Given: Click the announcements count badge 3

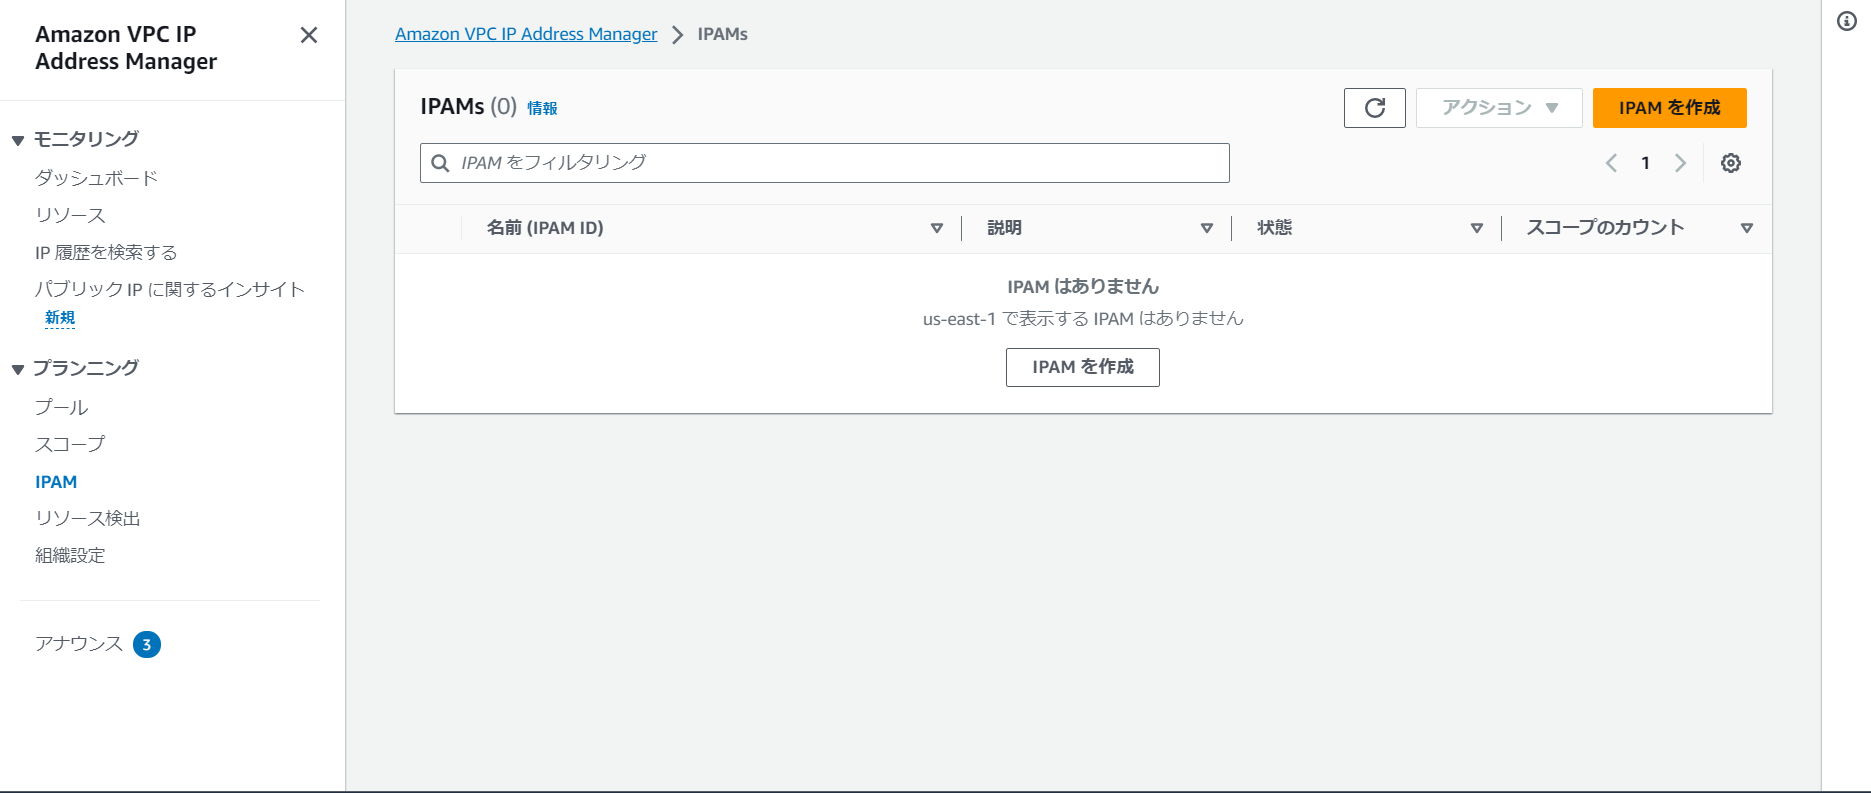Looking at the screenshot, I should coord(147,644).
